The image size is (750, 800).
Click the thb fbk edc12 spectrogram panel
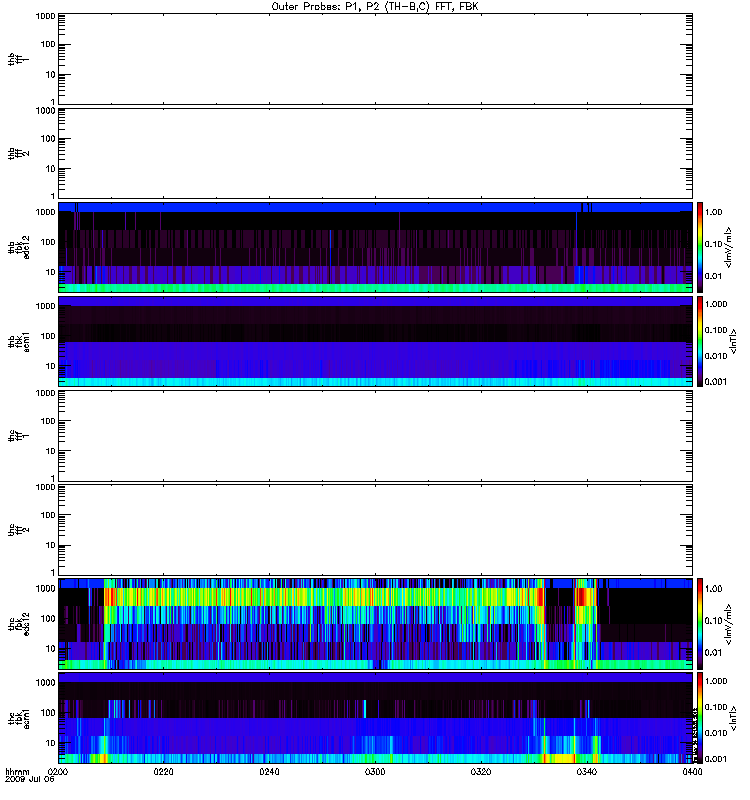pyautogui.click(x=376, y=247)
